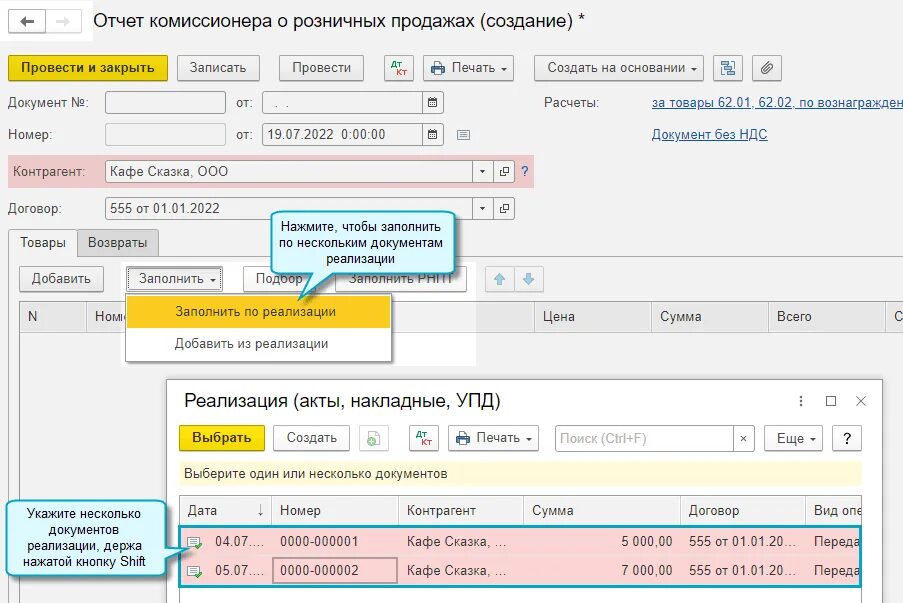This screenshot has height=603, width=903.
Task: Select the cell 0000-000002
Action: coord(335,571)
